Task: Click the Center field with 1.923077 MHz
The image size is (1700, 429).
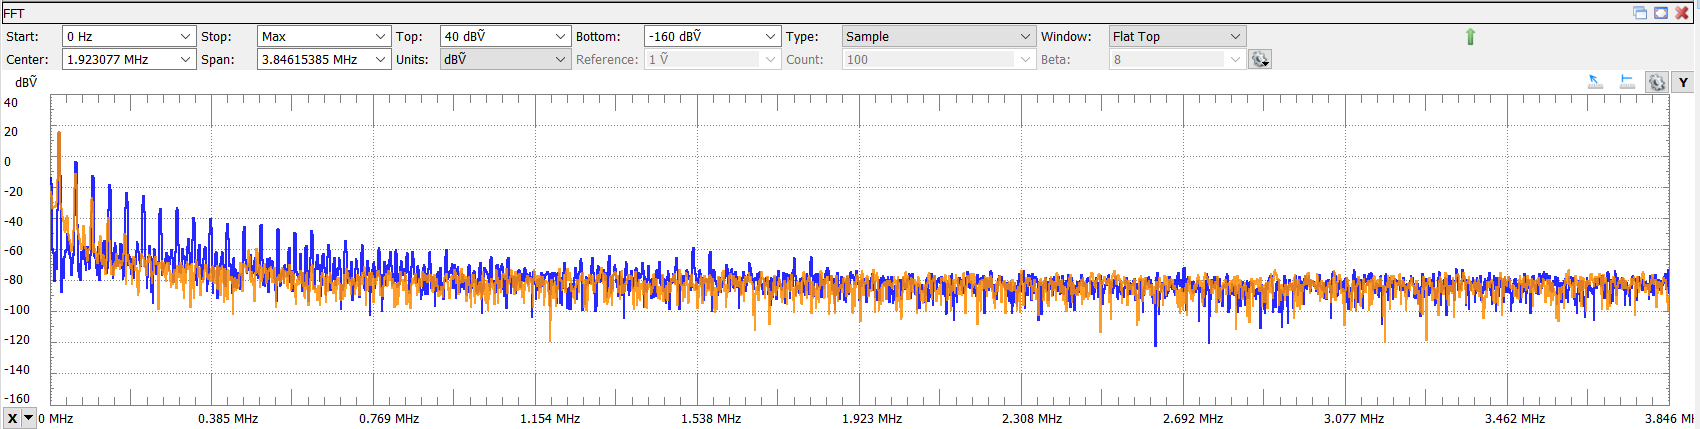Action: 120,60
